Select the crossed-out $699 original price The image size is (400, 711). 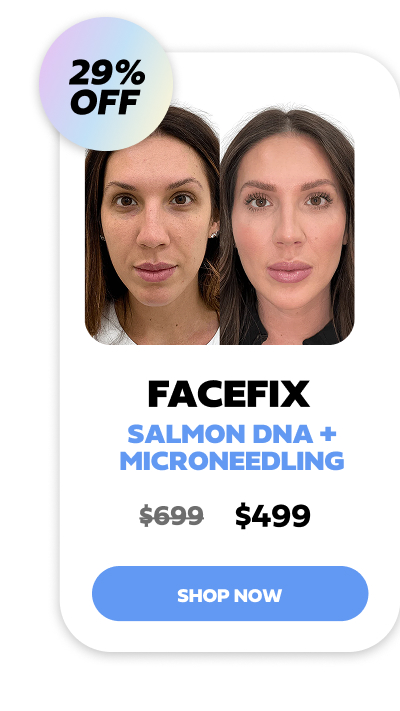coord(171,516)
